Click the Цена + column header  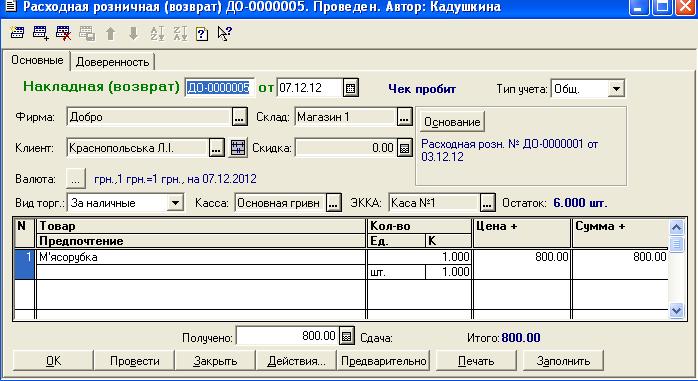(x=522, y=233)
